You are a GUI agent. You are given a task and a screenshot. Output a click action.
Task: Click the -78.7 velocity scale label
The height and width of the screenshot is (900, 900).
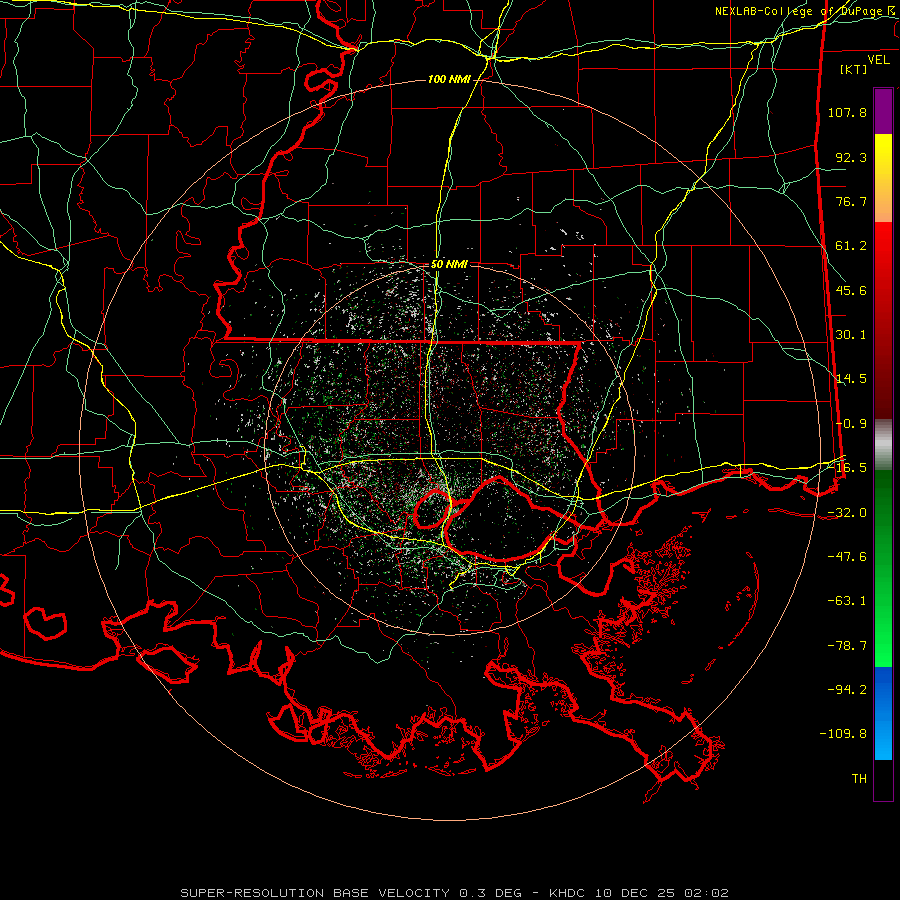tap(847, 646)
